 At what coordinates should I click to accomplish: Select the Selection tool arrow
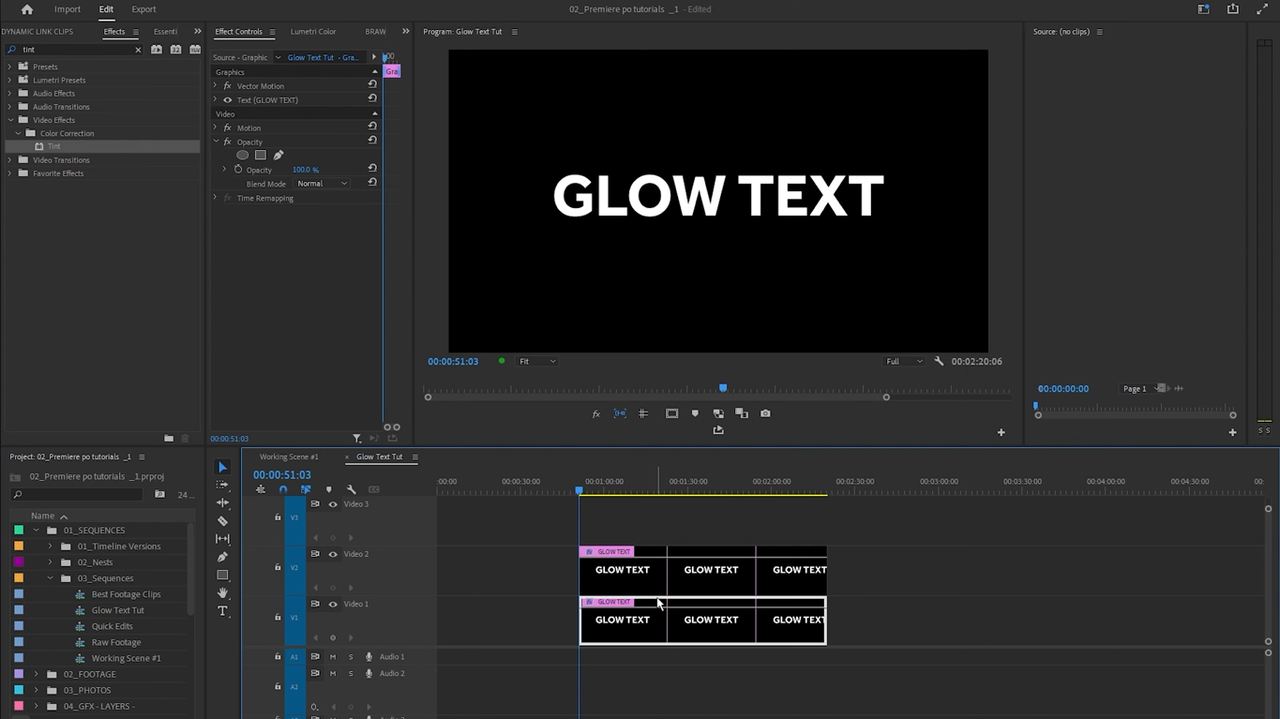coord(222,467)
